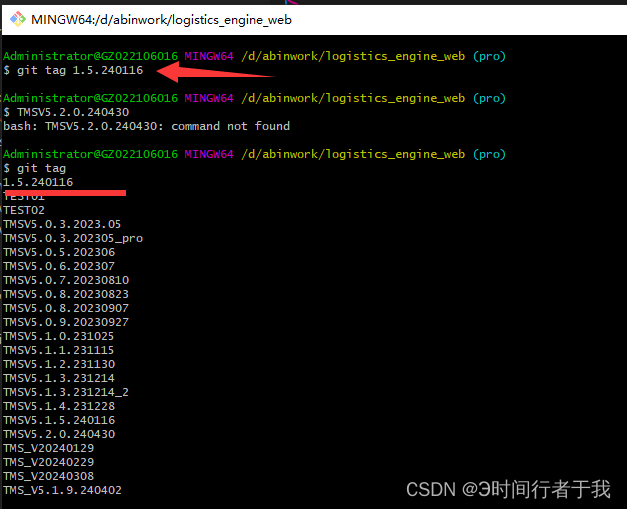Select the tag TMSV5.2.0.240430 in the list
The image size is (627, 509).
[59, 434]
